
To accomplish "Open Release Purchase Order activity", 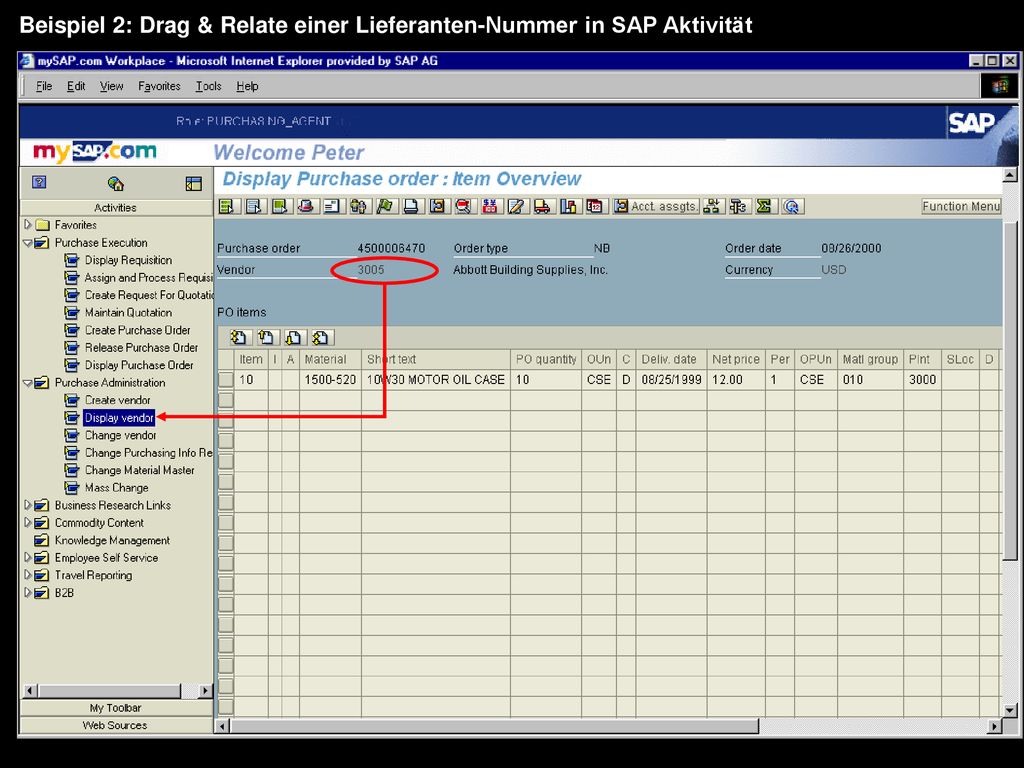I will pos(141,348).
